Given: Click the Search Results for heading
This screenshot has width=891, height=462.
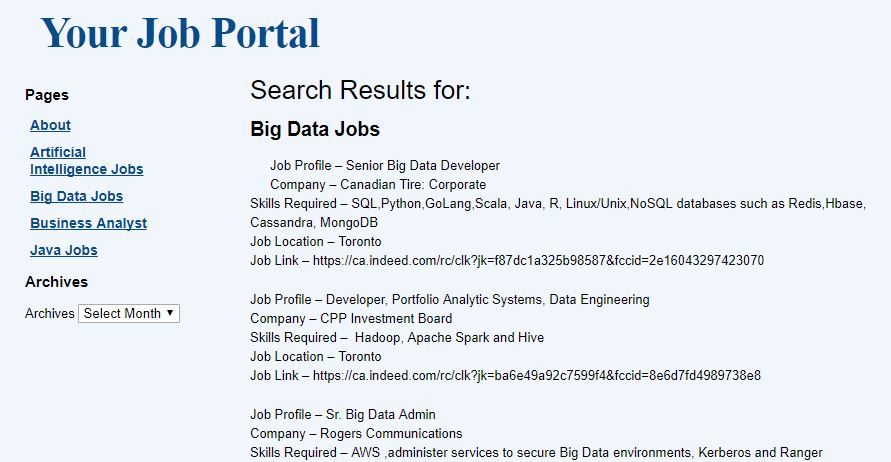Looking at the screenshot, I should pyautogui.click(x=360, y=91).
